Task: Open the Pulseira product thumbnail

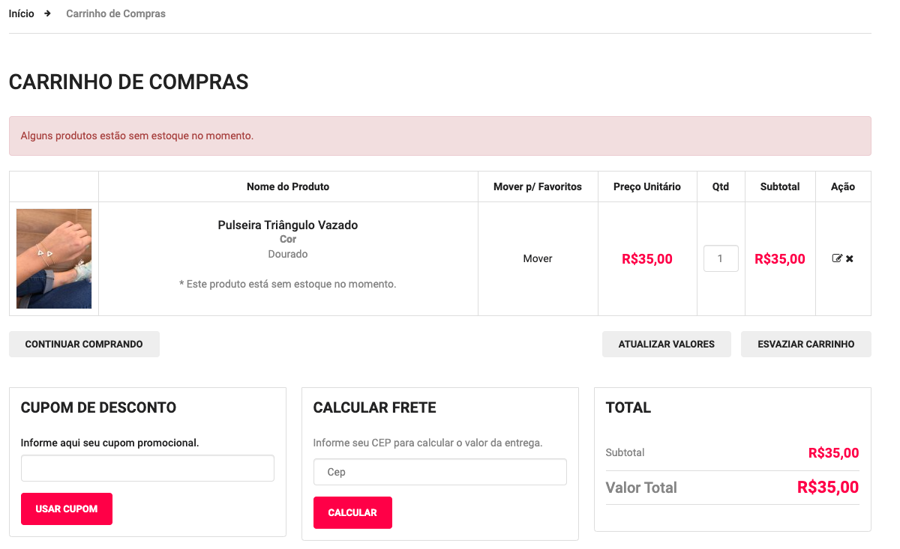Action: [54, 258]
